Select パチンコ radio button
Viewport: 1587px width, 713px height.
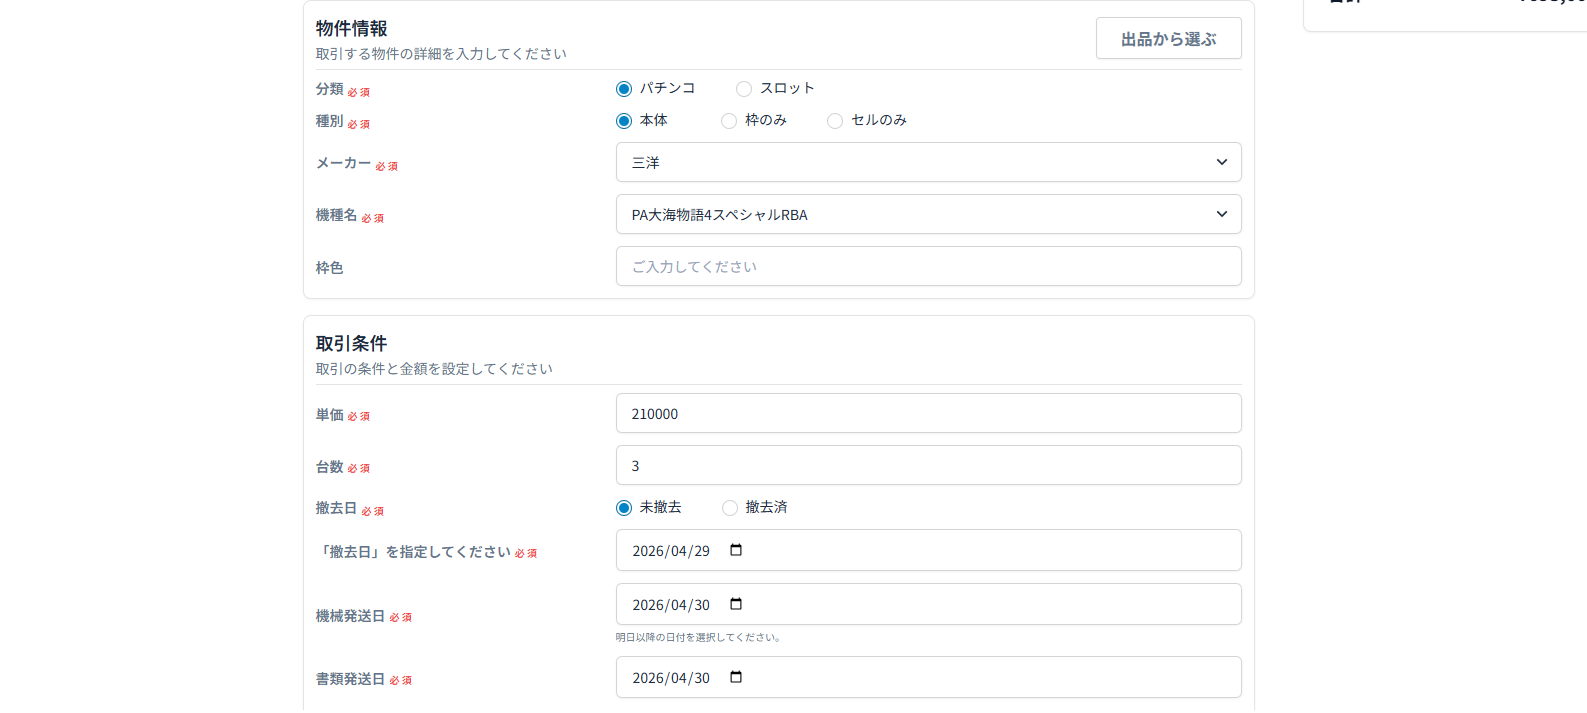[624, 89]
